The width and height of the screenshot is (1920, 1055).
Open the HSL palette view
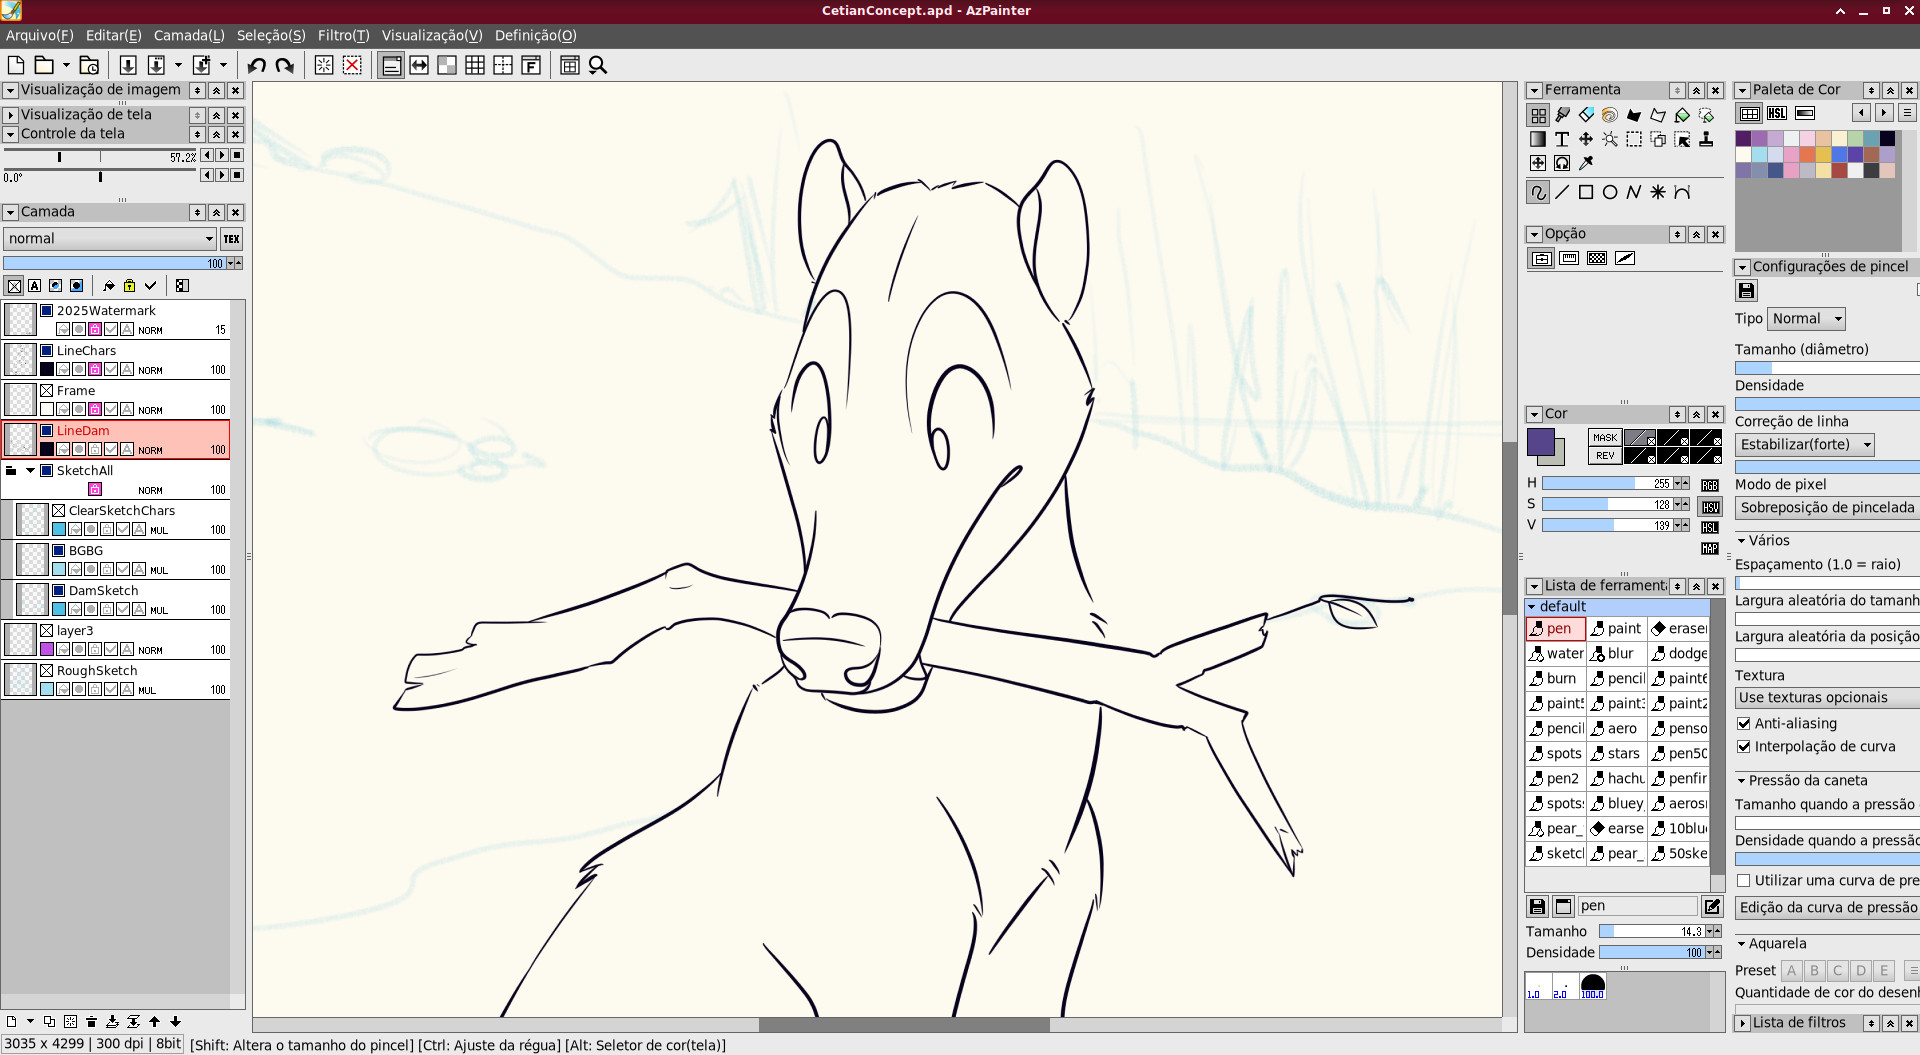tap(1777, 113)
